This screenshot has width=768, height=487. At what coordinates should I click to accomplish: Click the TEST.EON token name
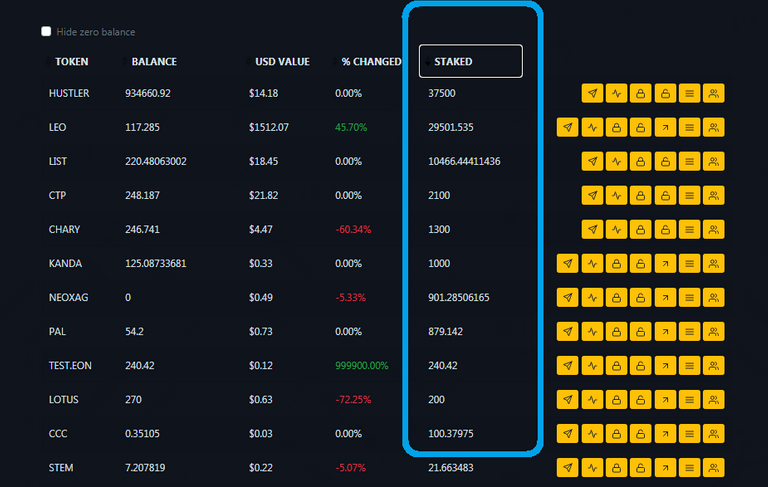pyautogui.click(x=70, y=365)
